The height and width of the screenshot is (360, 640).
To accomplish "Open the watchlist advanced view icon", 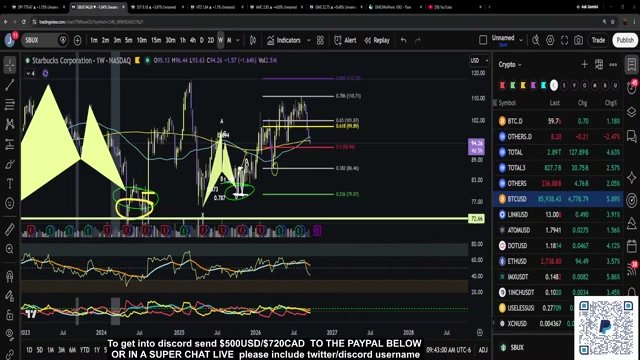I will pos(599,64).
